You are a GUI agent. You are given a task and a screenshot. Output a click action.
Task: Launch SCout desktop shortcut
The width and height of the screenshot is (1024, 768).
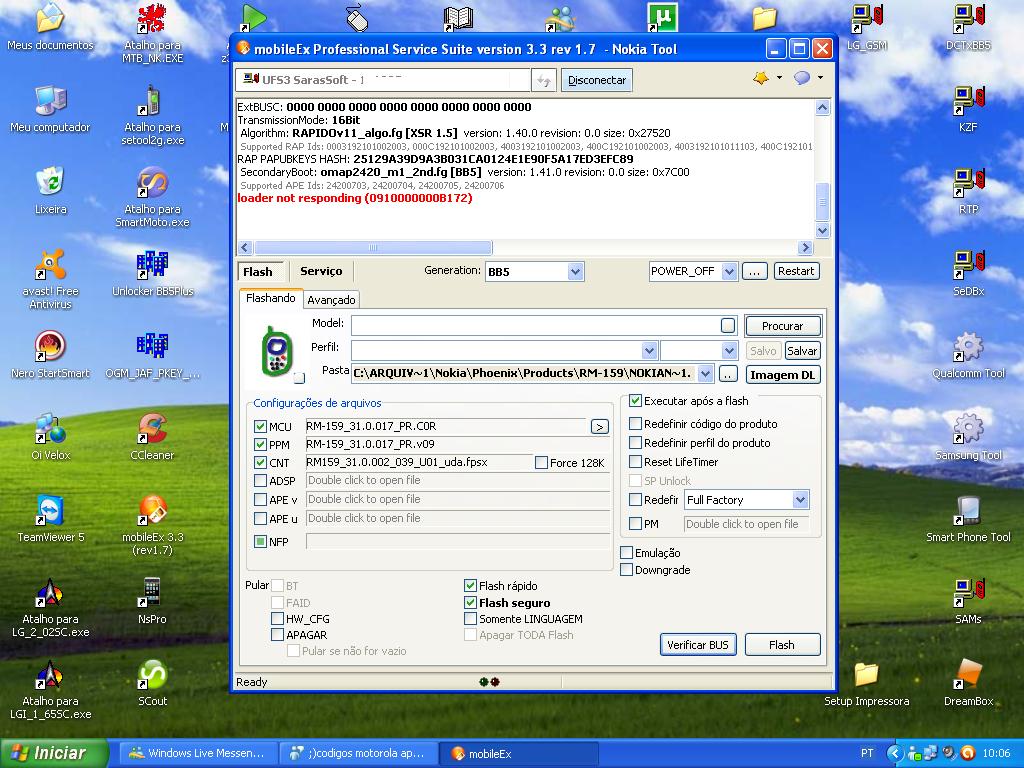[152, 683]
